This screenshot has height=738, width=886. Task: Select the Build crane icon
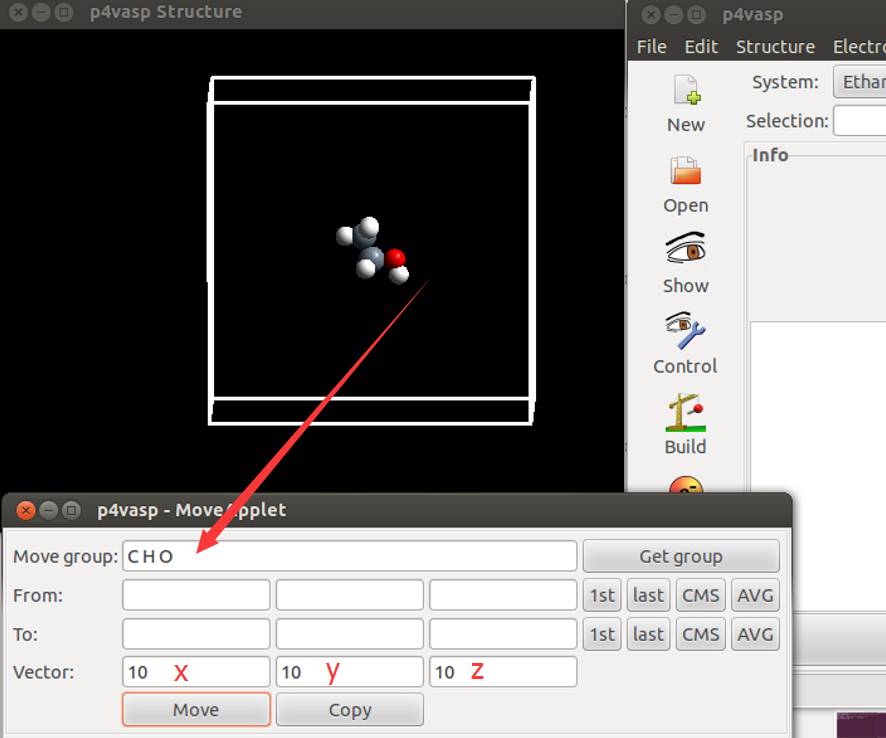(685, 412)
